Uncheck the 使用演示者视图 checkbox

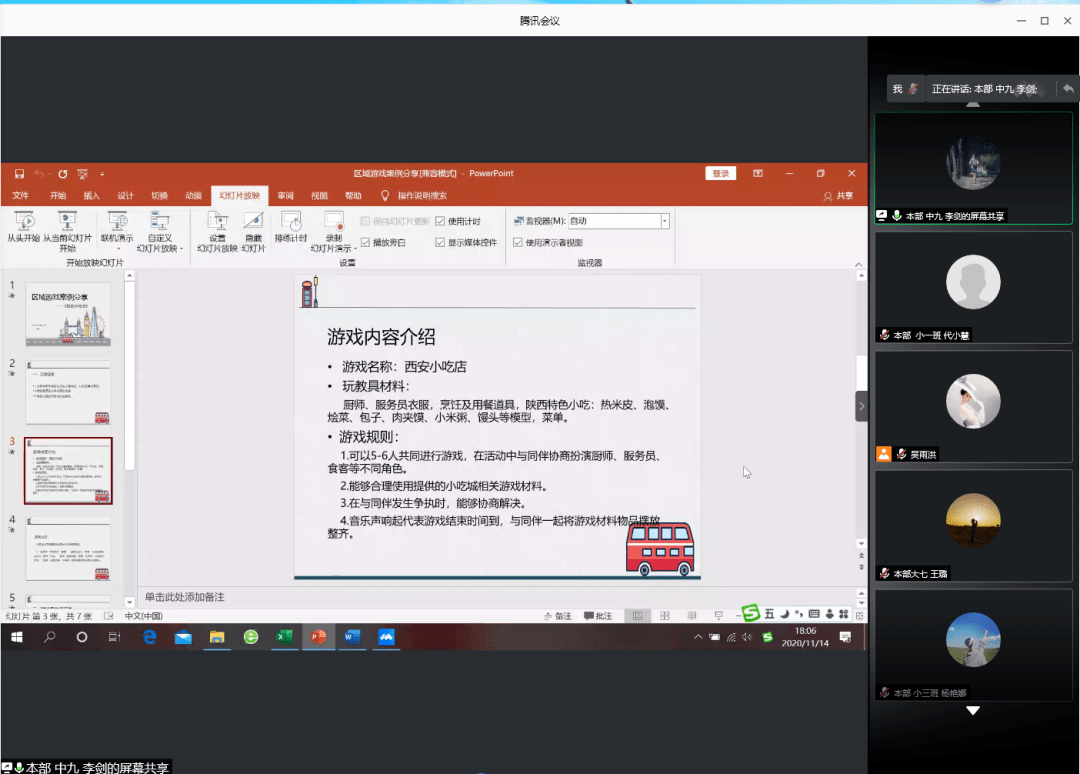pyautogui.click(x=517, y=242)
